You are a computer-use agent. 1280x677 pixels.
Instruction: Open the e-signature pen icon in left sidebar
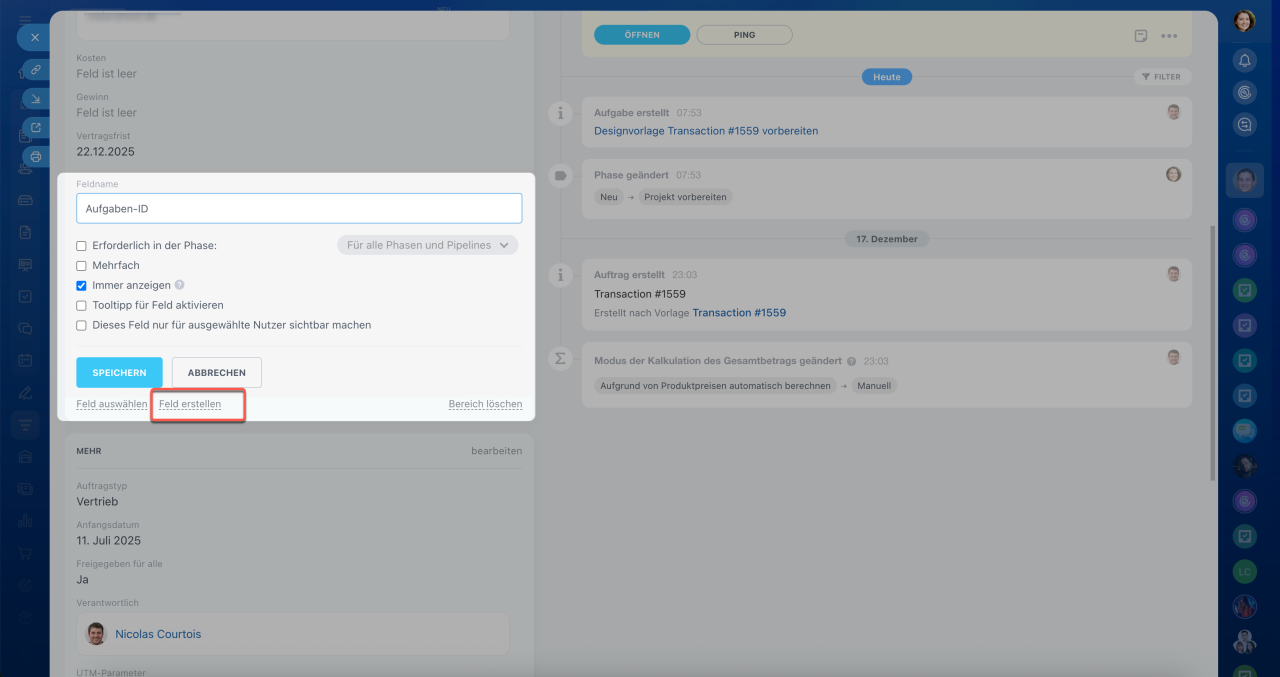[25, 392]
